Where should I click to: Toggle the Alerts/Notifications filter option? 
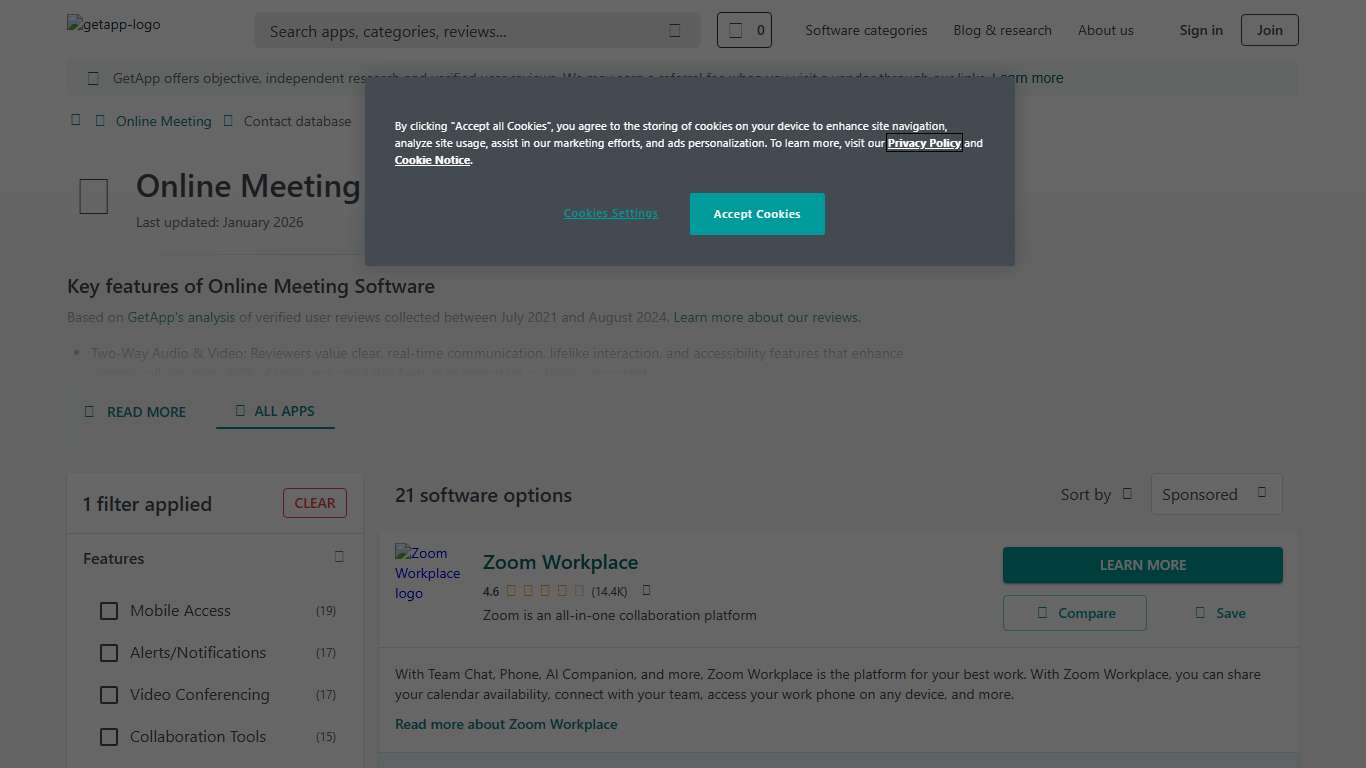pyautogui.click(x=109, y=652)
